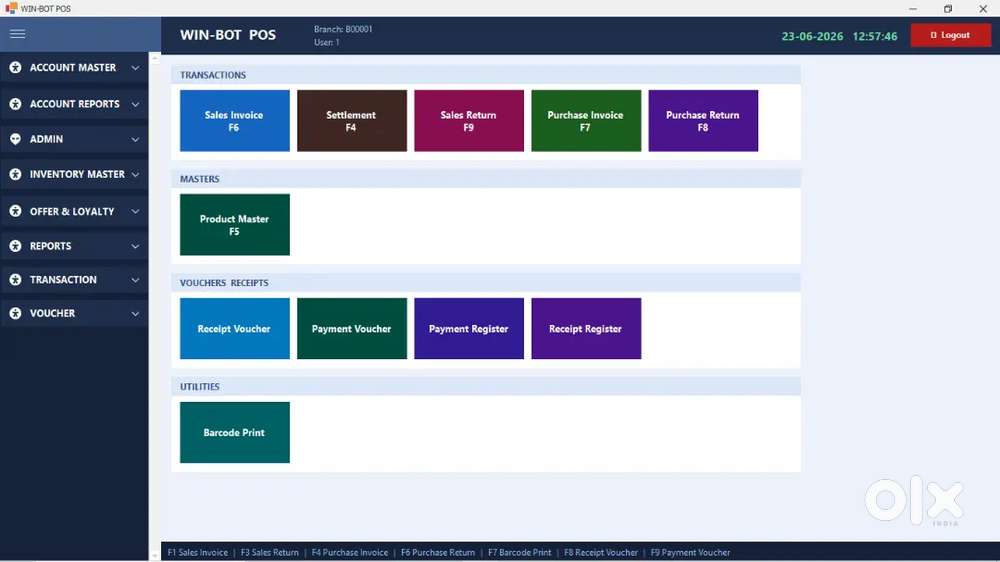The height and width of the screenshot is (562, 1000).
Task: Open the Barcode Print utility tile
Action: point(235,433)
